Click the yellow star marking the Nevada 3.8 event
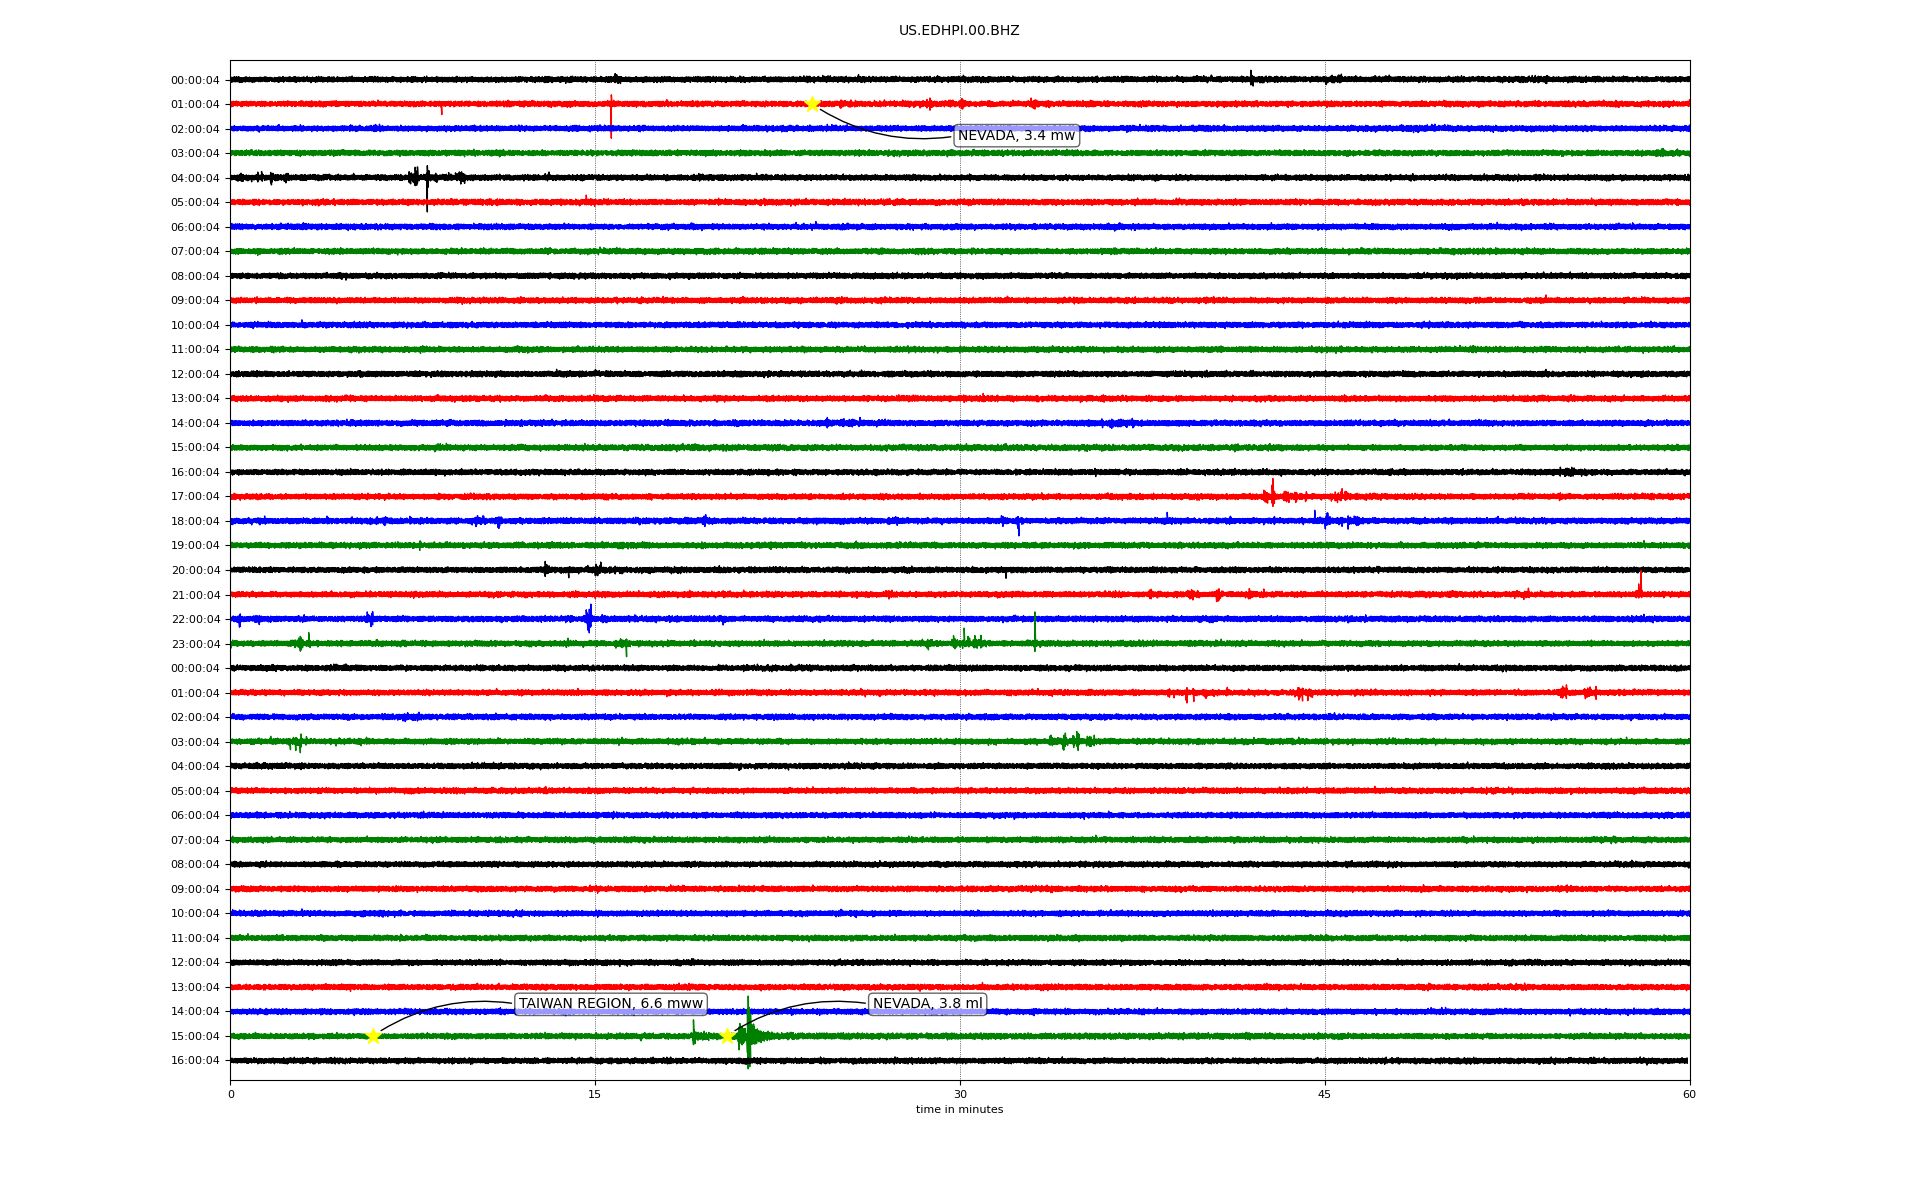 [x=727, y=1036]
